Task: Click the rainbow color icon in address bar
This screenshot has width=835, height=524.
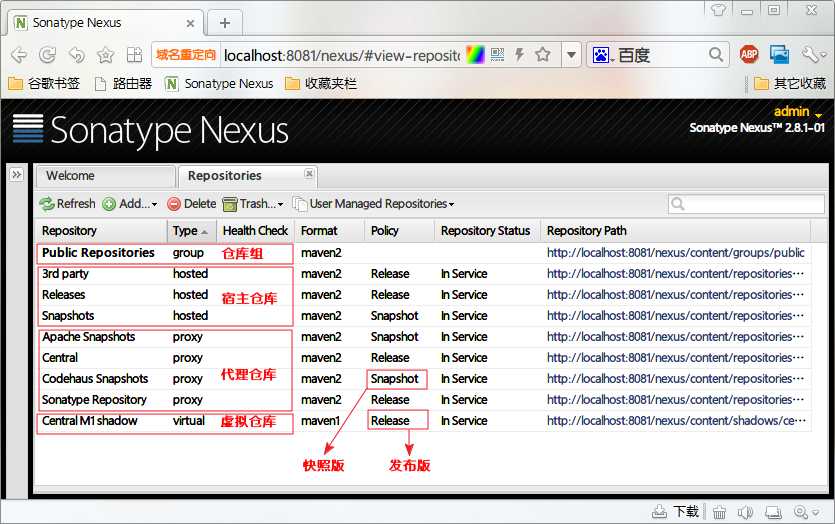Action: [x=475, y=54]
